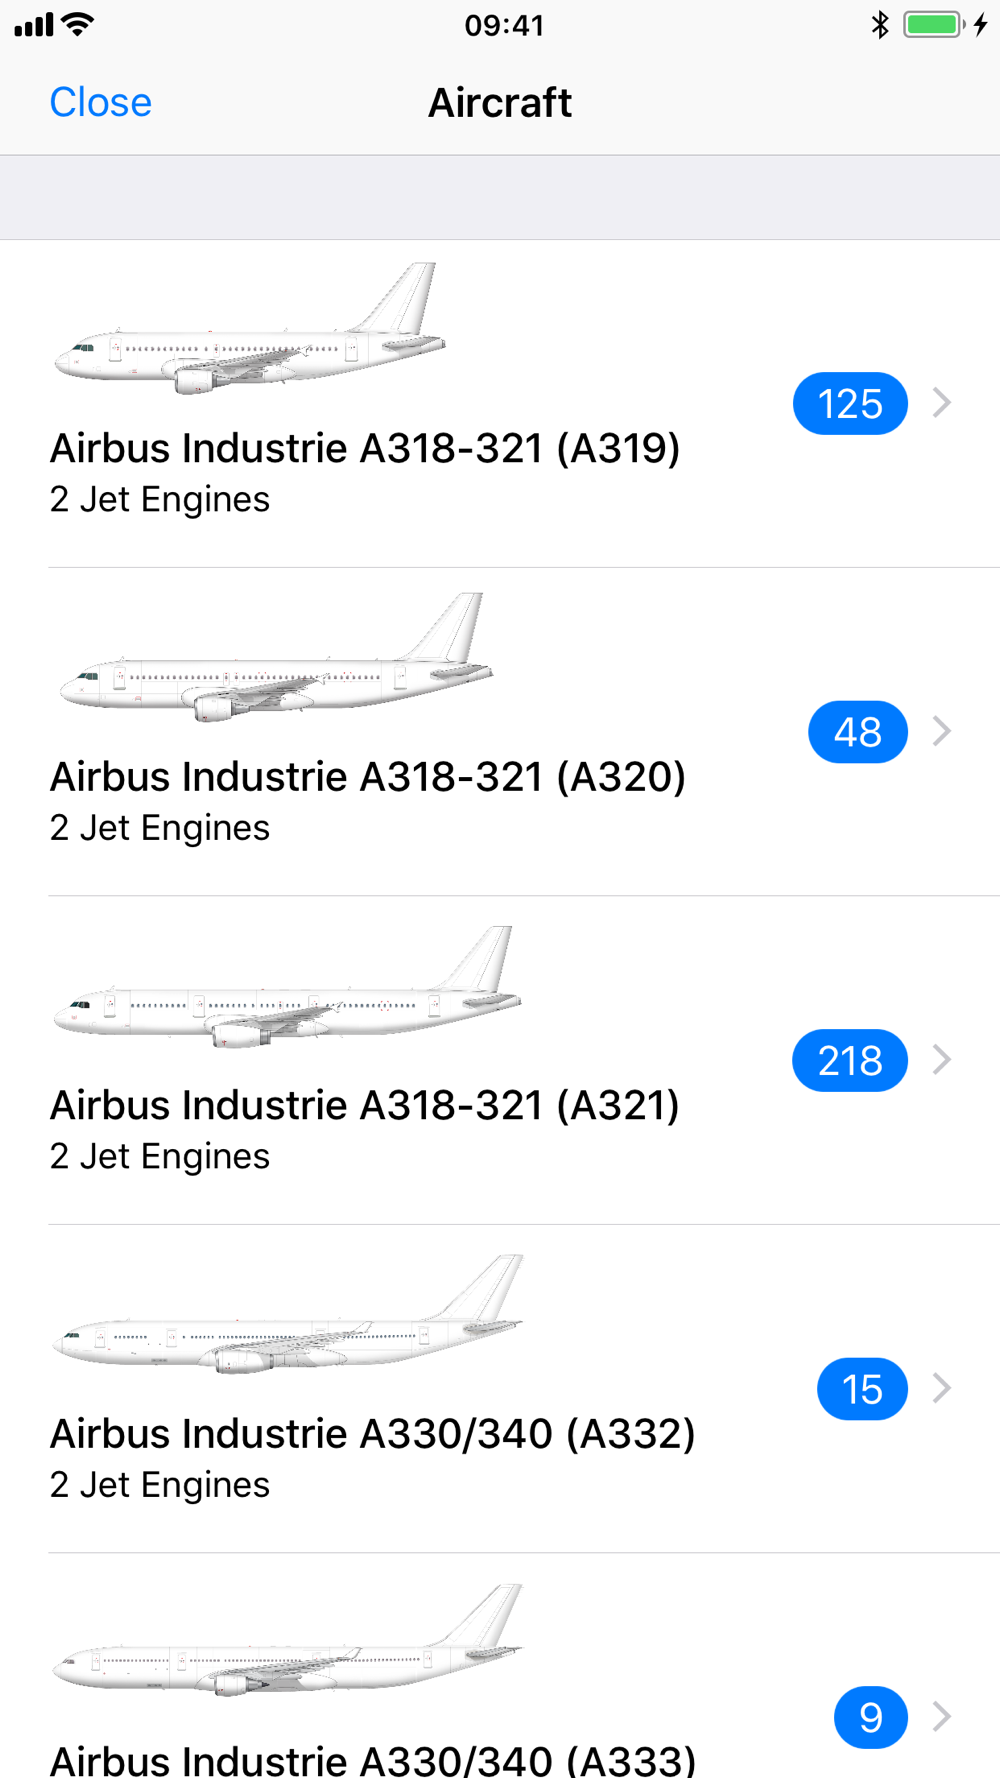Tap the A320 aircraft illustration
The image size is (1000, 1778).
[x=275, y=657]
